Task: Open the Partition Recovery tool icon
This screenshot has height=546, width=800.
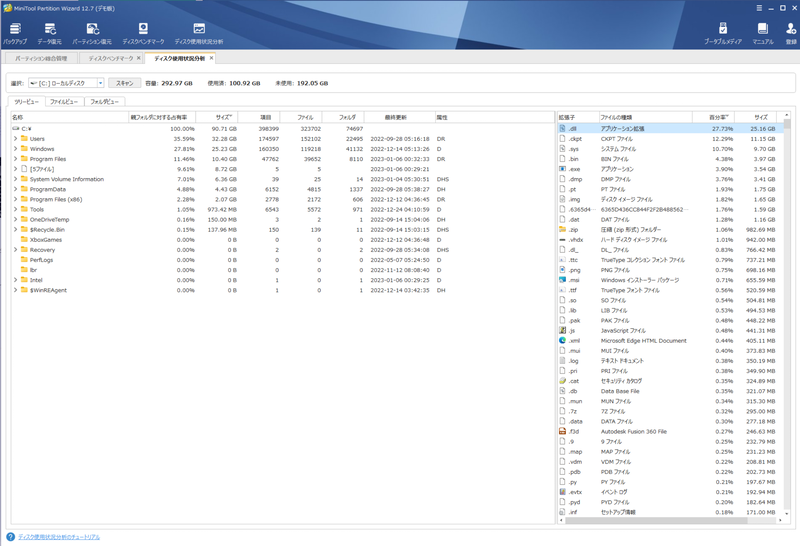Action: click(x=92, y=29)
